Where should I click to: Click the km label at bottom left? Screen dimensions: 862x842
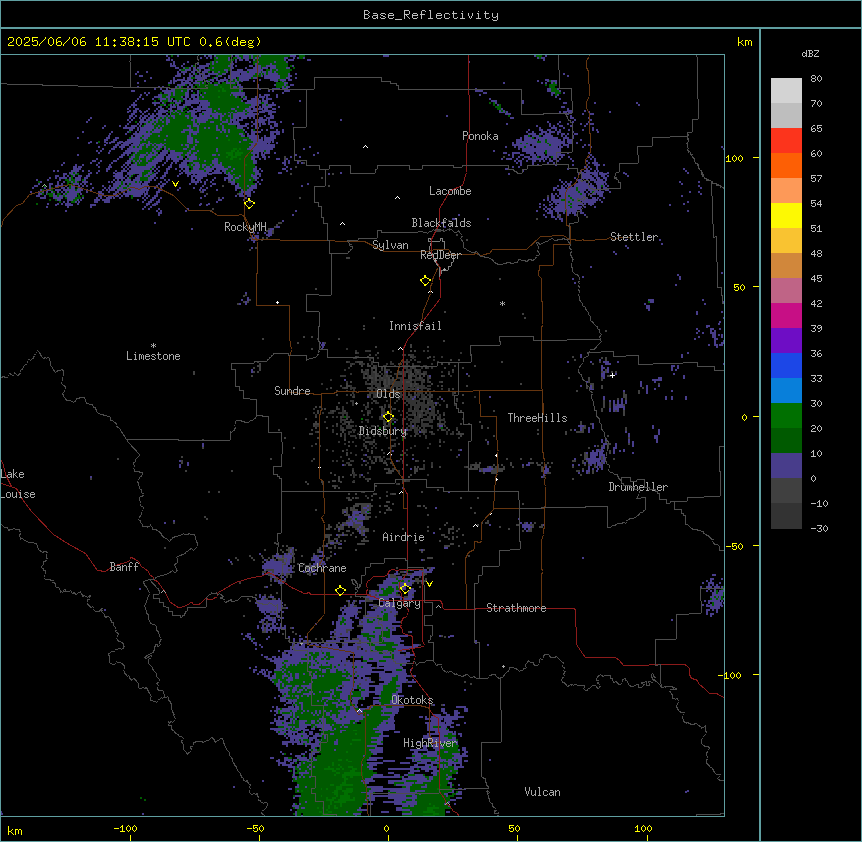15,831
